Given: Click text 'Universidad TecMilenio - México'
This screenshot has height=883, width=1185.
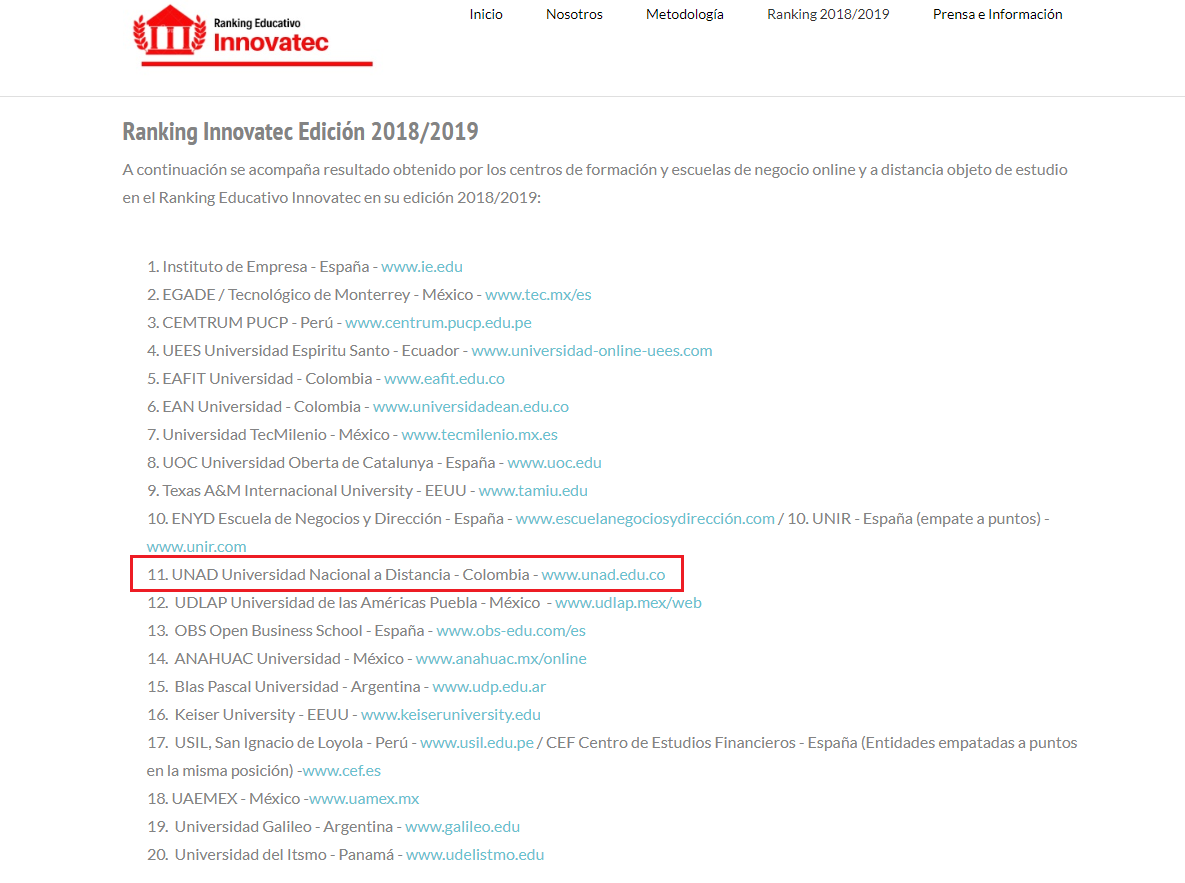Looking at the screenshot, I should pos(276,434).
